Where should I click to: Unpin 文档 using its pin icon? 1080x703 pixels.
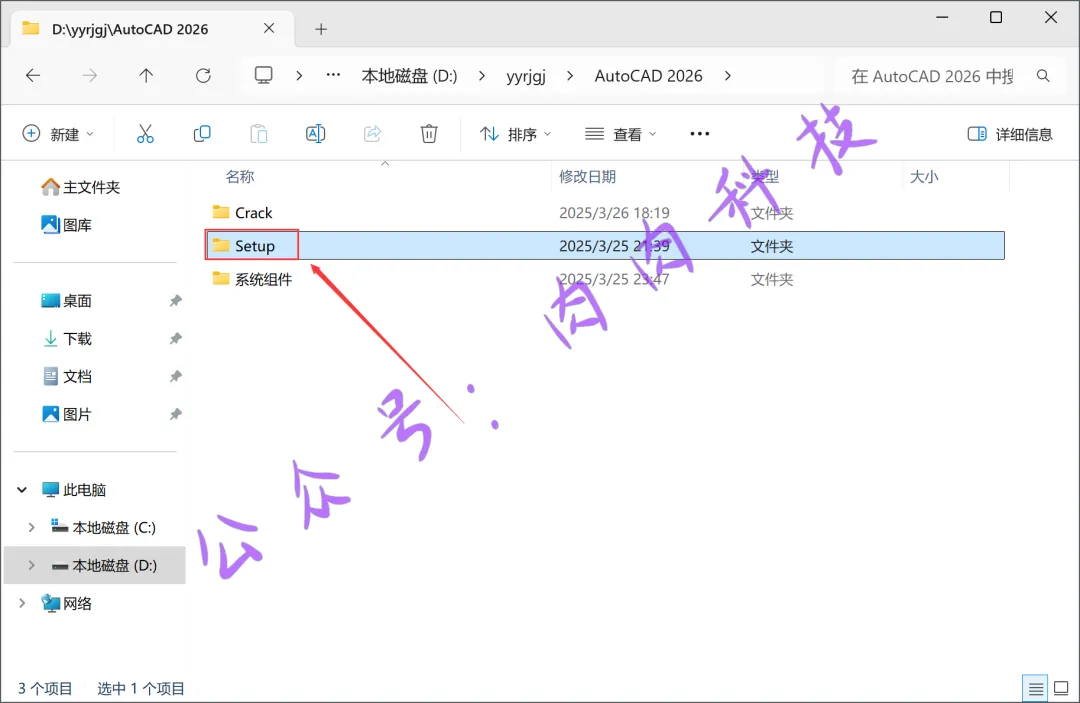(x=176, y=377)
